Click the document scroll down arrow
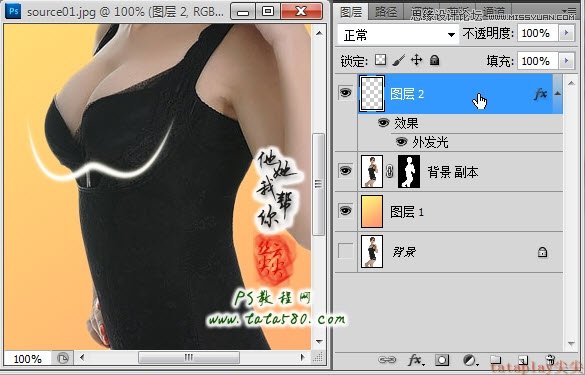The width and height of the screenshot is (585, 375). pos(319,341)
